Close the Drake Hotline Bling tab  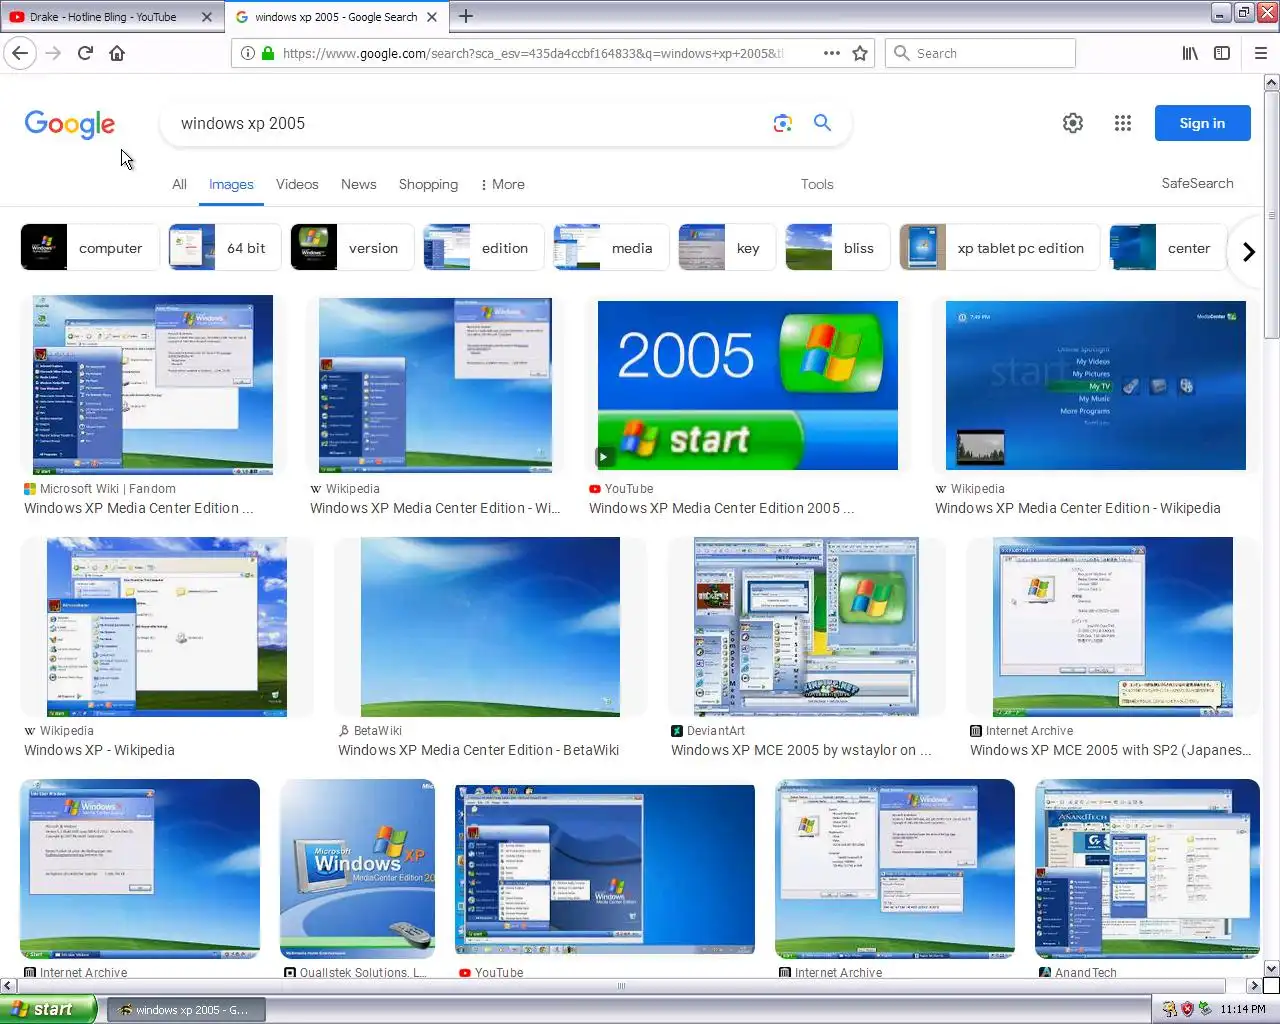(x=207, y=17)
